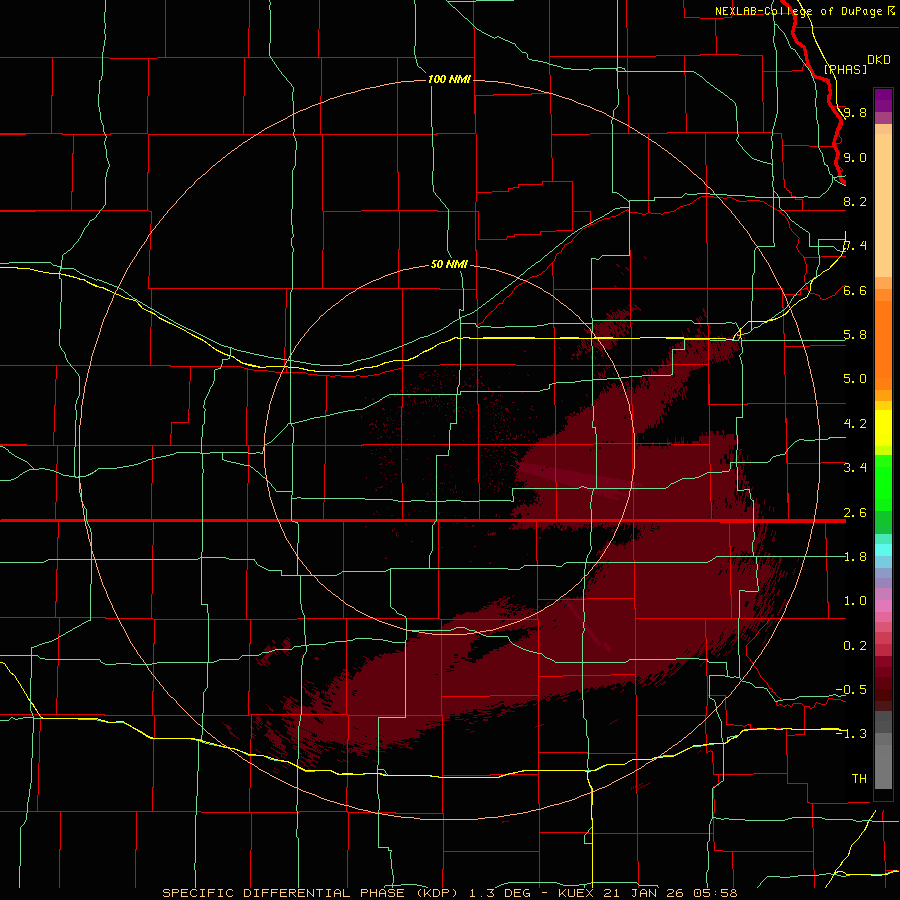900x900 pixels.
Task: Click the -1.3 value on color scale
Action: tap(851, 734)
